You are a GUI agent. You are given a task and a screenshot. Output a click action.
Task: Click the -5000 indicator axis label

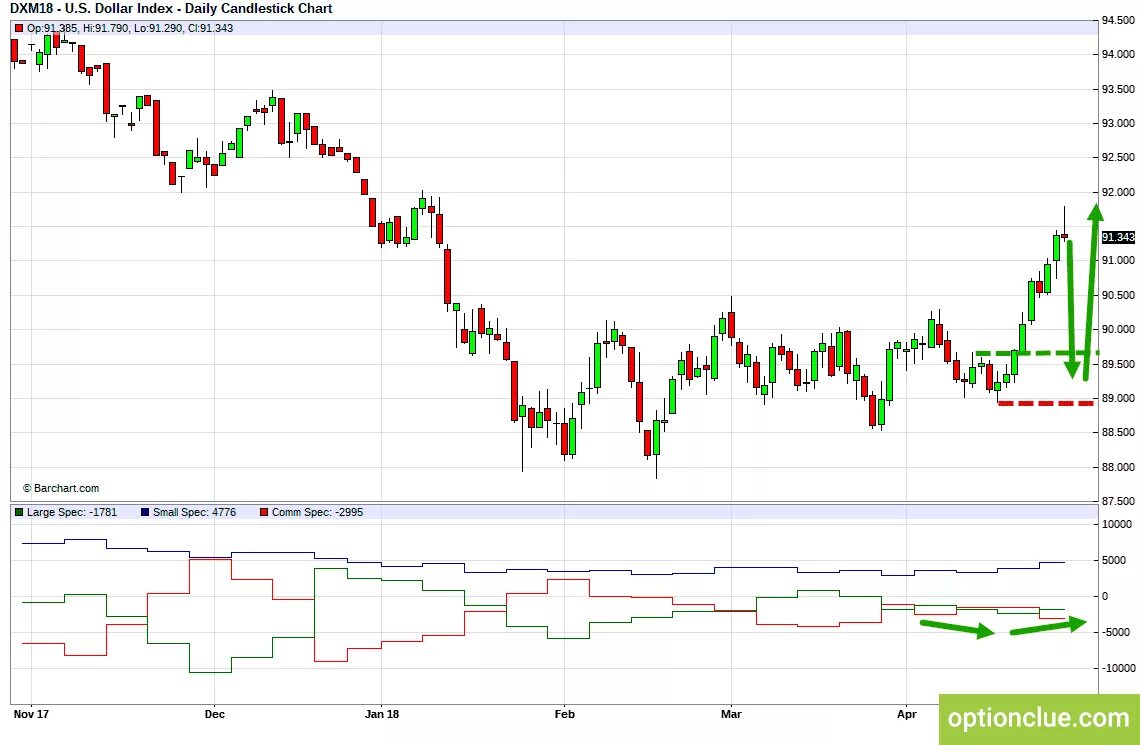(1115, 632)
